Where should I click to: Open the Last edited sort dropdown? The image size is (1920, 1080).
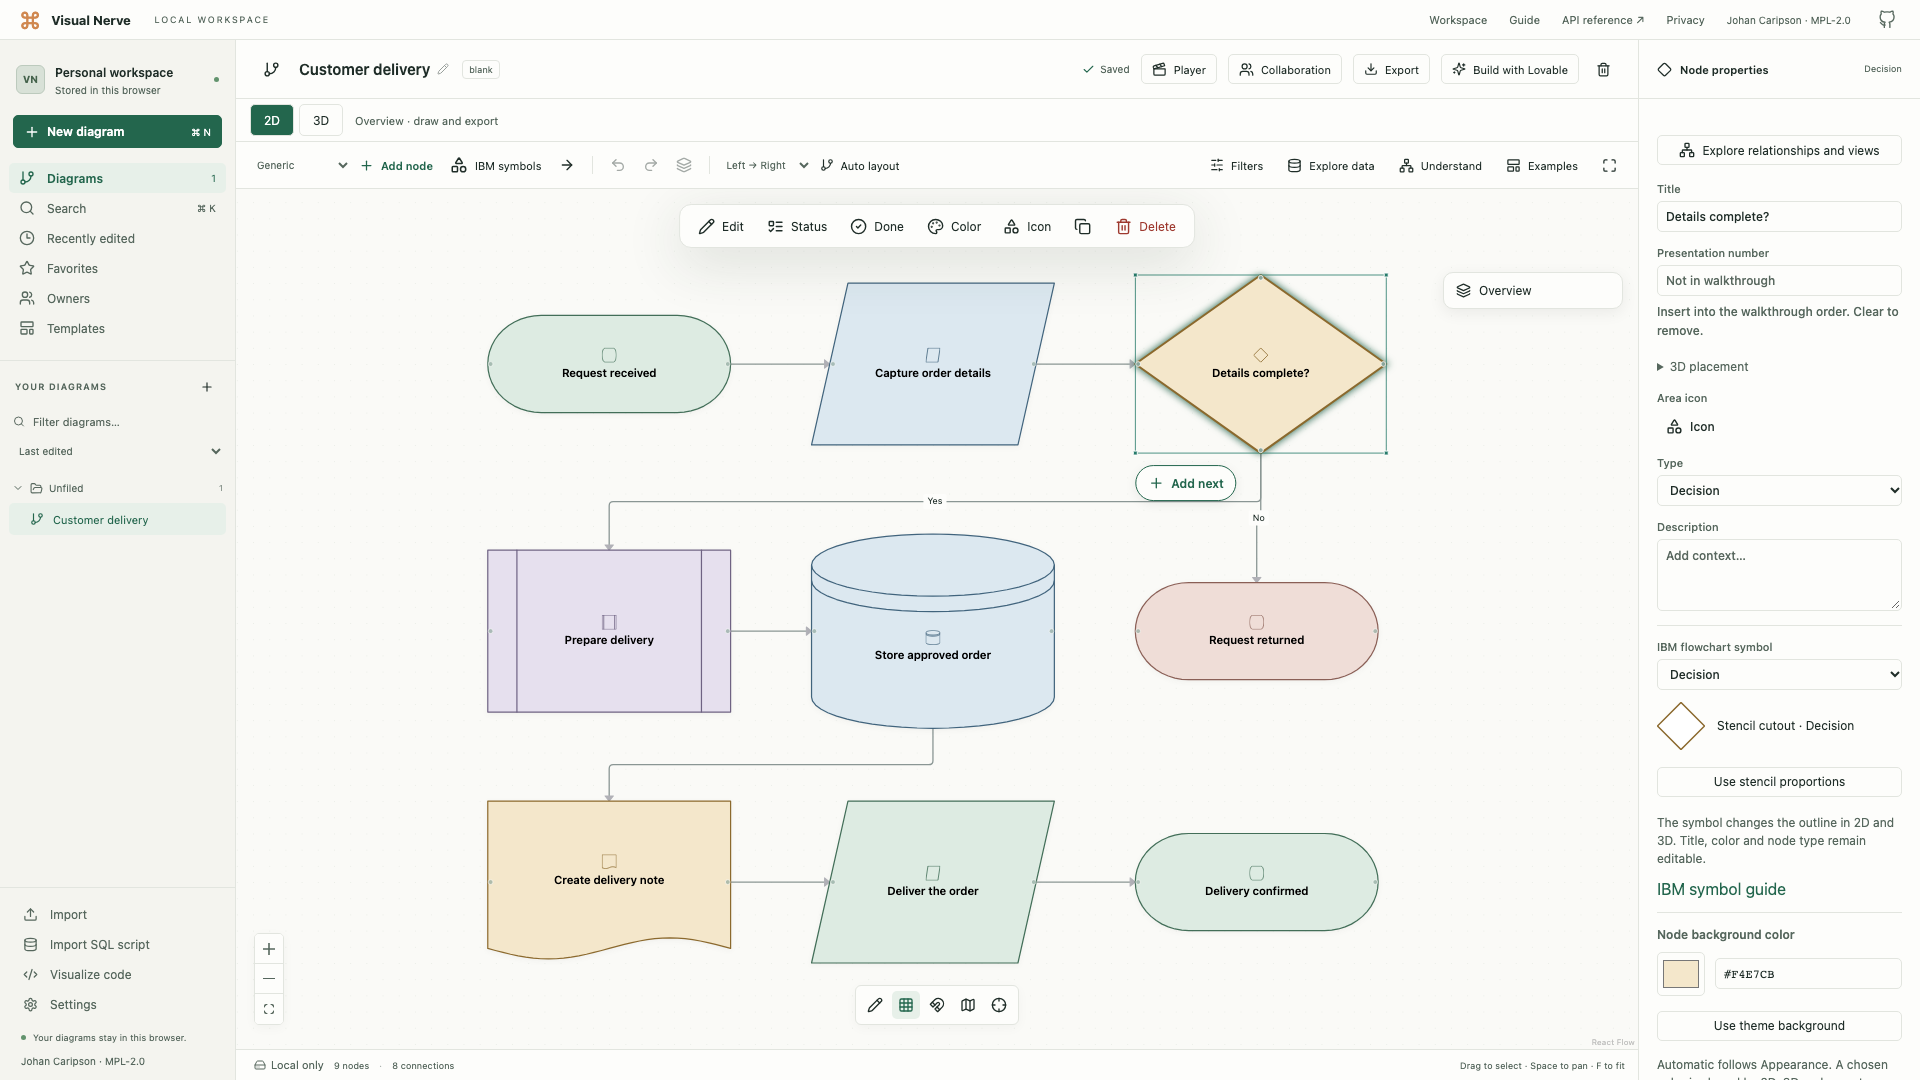[x=118, y=452]
